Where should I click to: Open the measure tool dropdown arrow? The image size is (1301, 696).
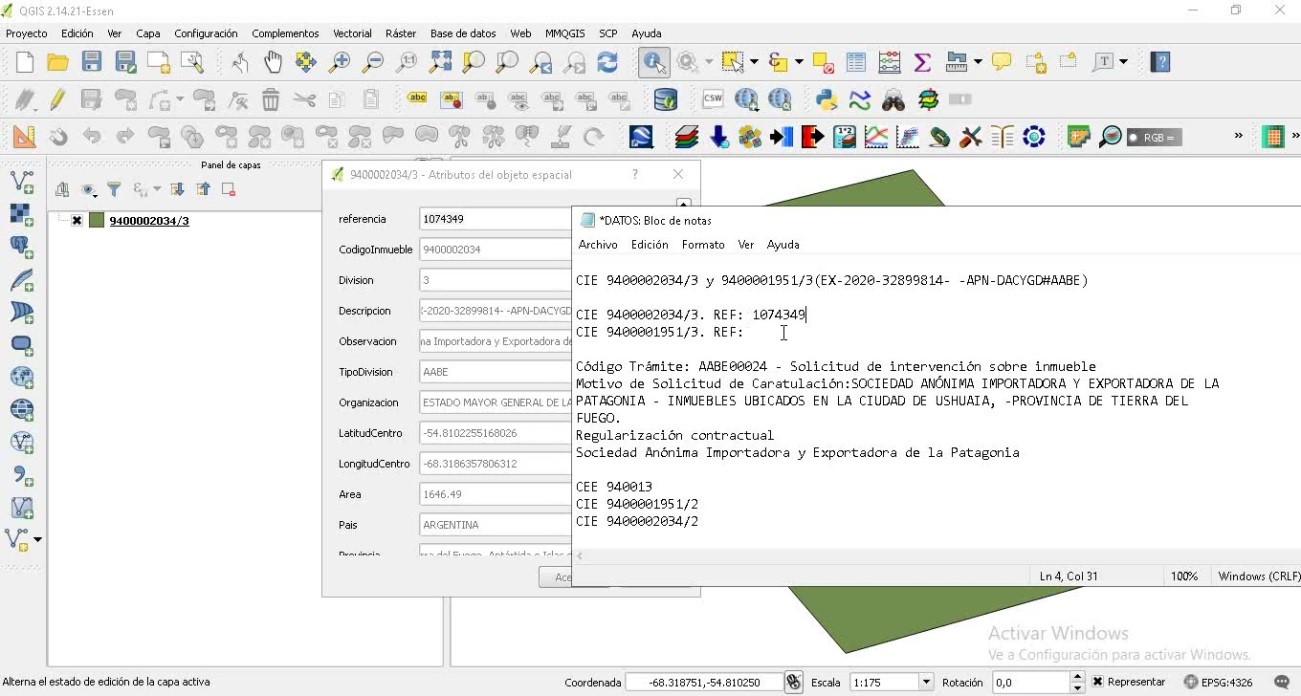click(x=977, y=63)
